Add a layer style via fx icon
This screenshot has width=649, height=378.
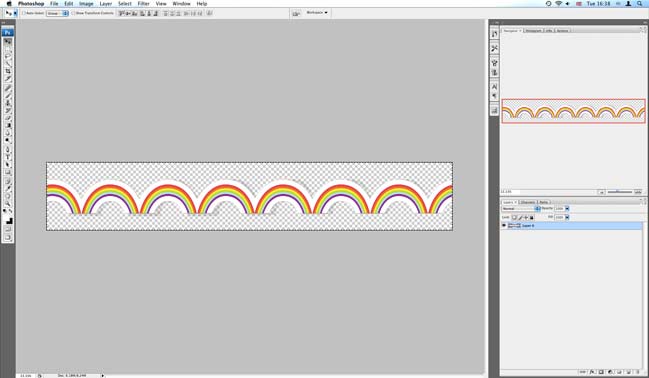click(592, 372)
